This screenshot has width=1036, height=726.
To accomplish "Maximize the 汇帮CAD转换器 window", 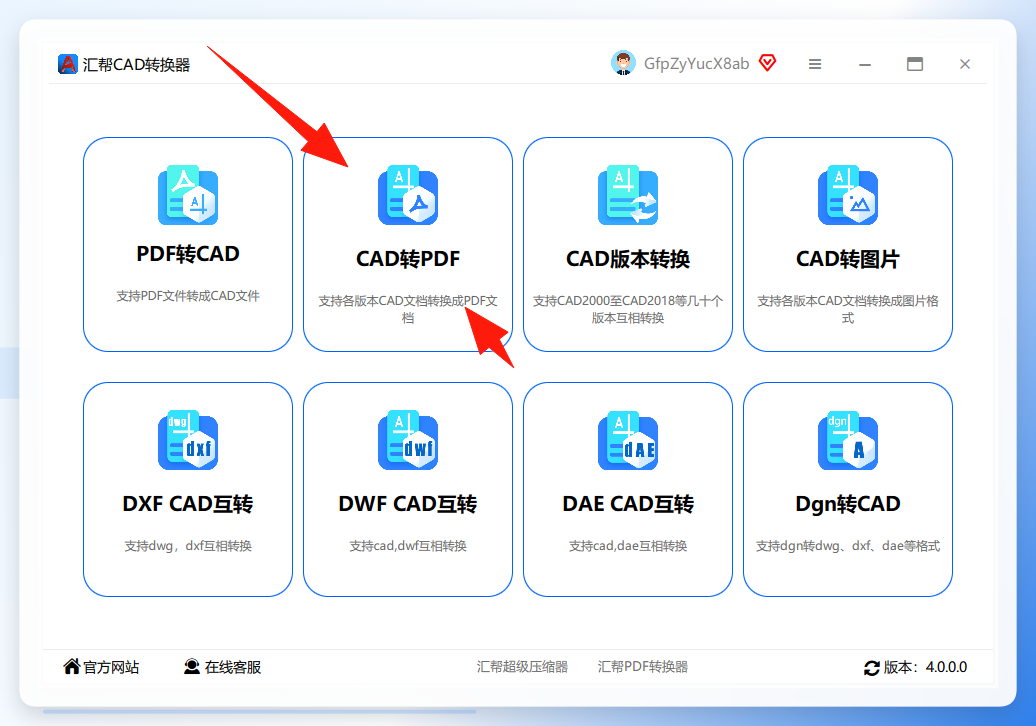I will (914, 64).
